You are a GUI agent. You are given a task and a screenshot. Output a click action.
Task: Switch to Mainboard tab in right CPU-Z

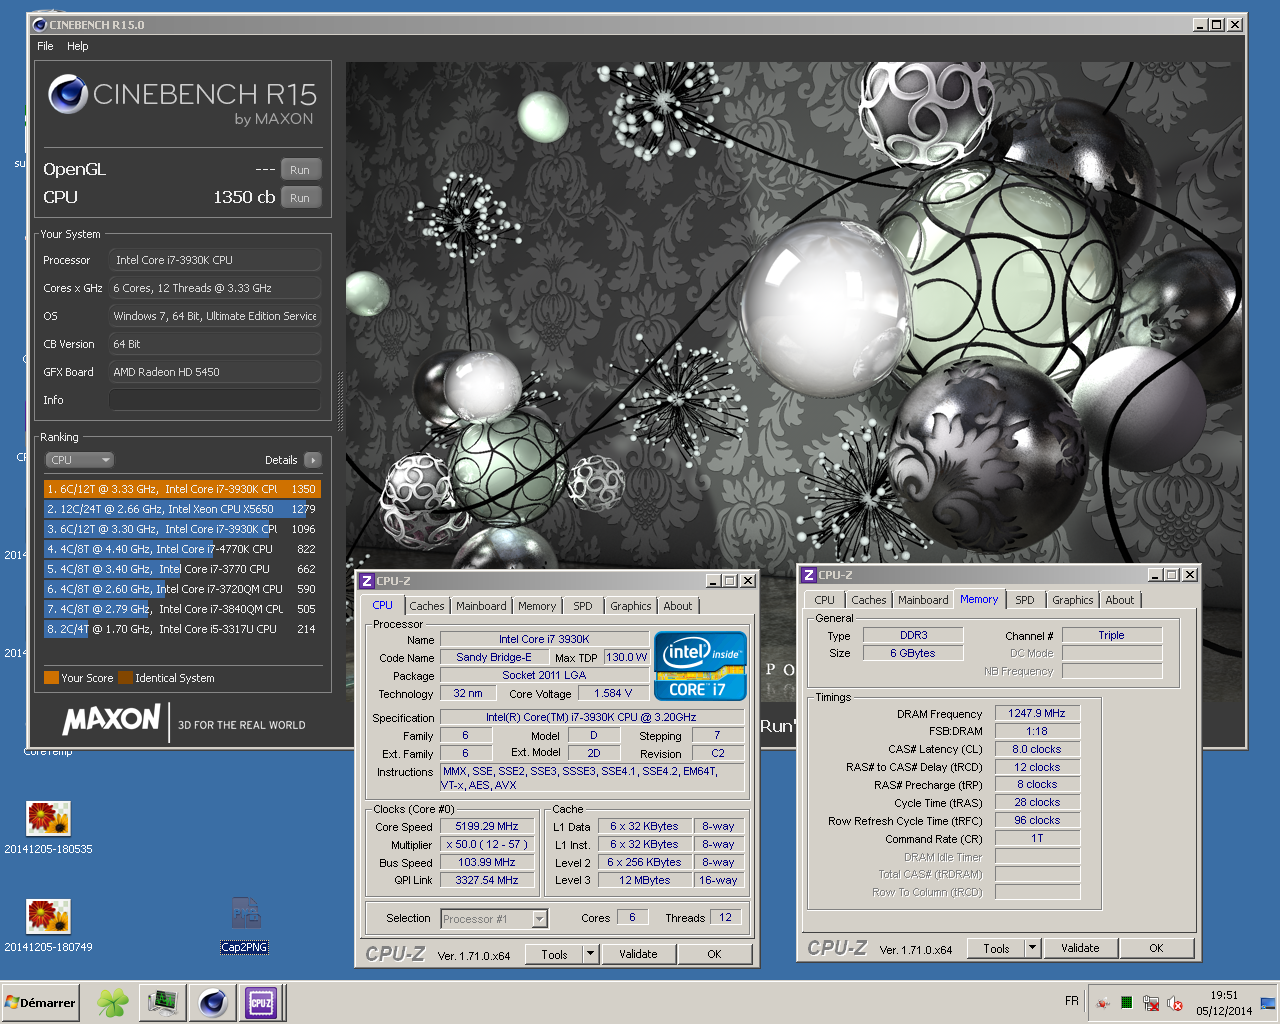pos(923,600)
